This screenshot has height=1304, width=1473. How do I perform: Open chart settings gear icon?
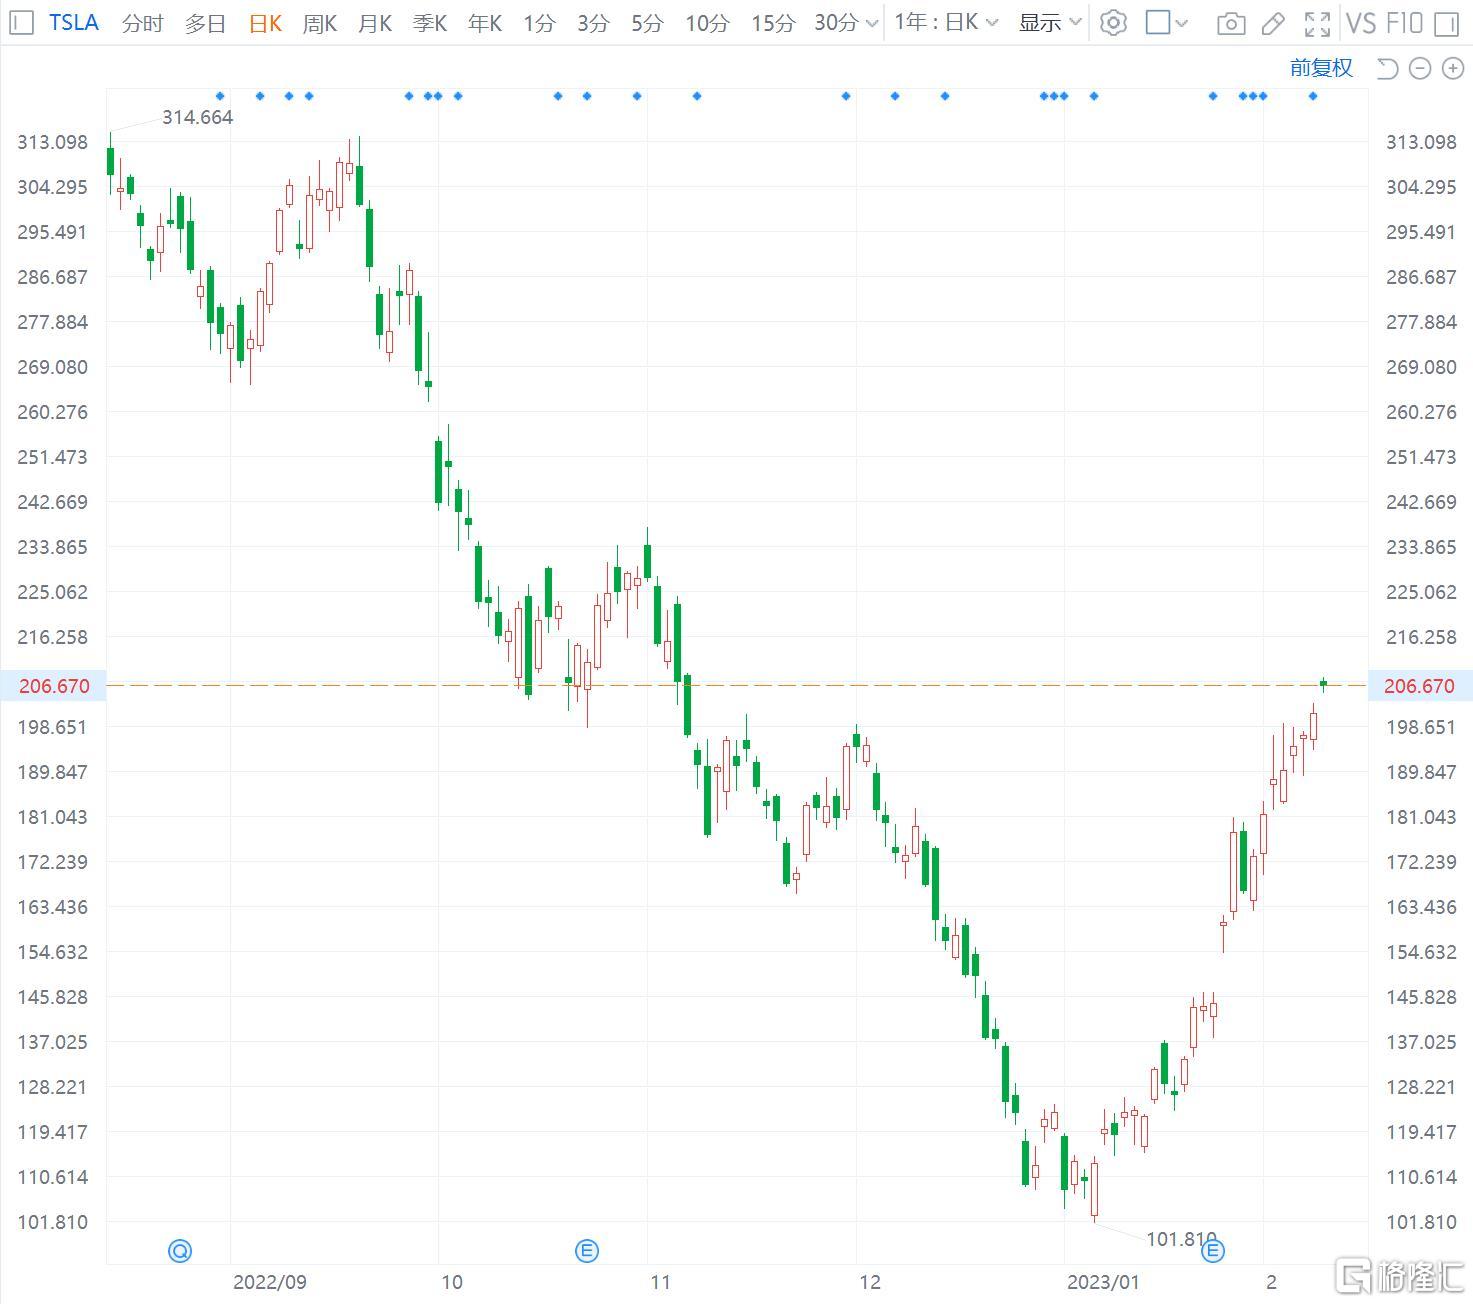point(1112,23)
